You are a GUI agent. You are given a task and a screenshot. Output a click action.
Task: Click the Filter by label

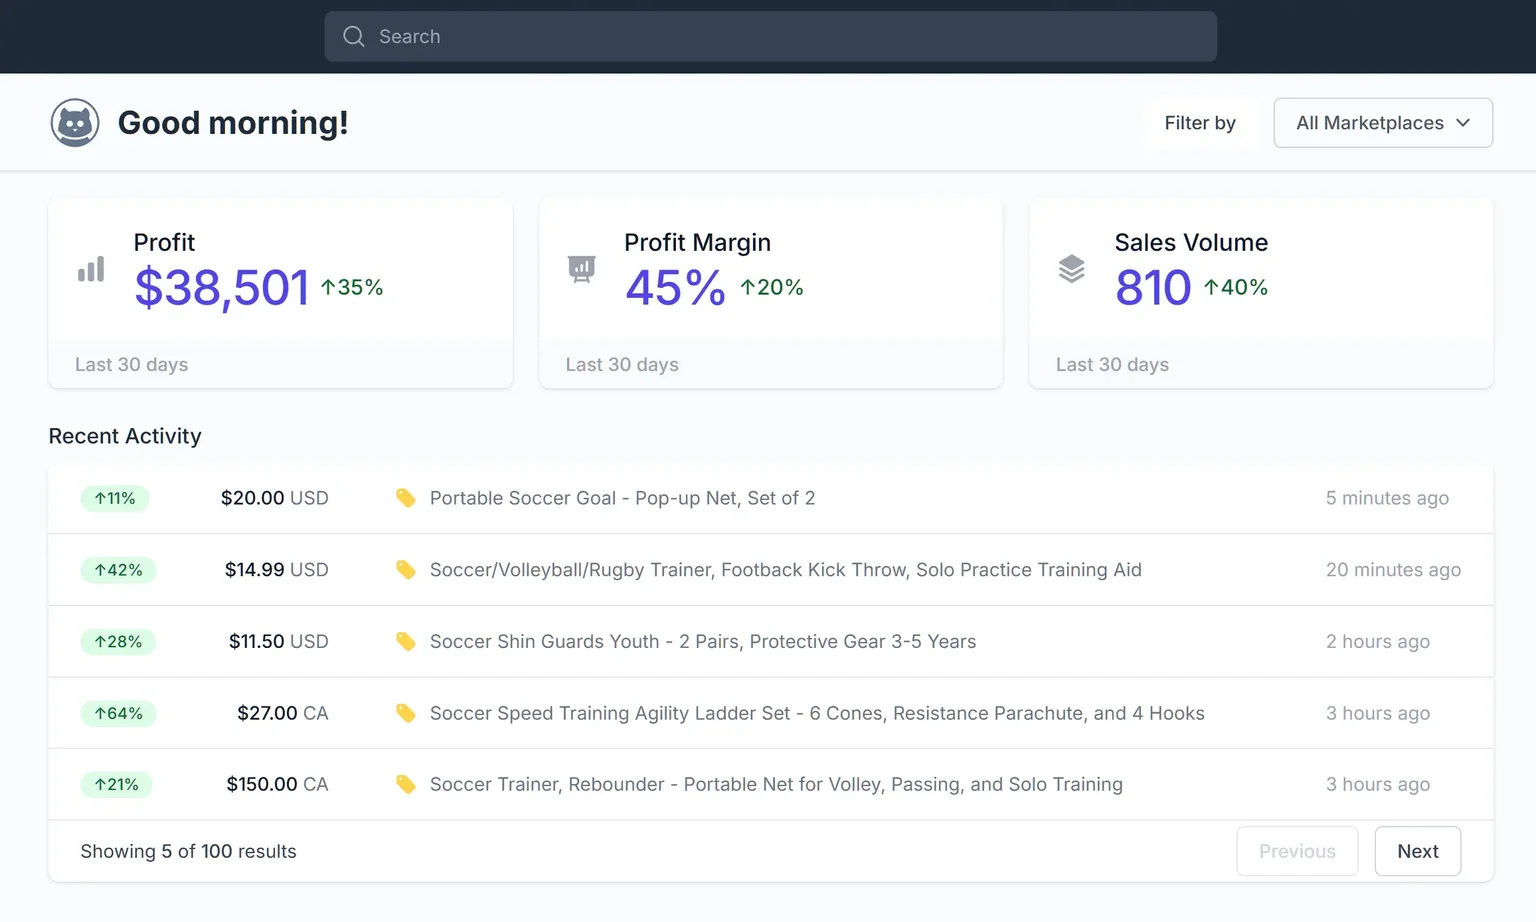coord(1200,123)
